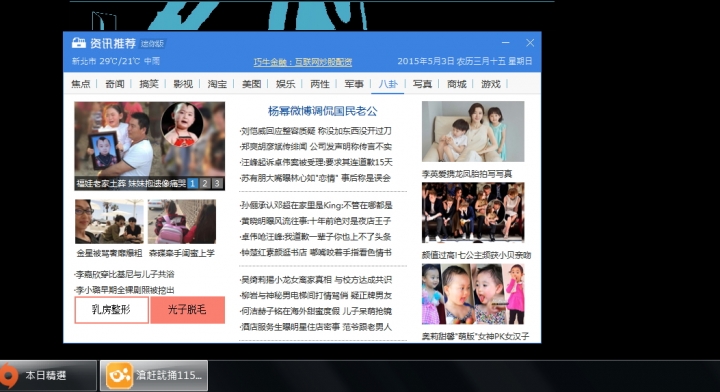Switch to the 两性 tab
Image resolution: width=720 pixels, height=392 pixels.
point(320,84)
